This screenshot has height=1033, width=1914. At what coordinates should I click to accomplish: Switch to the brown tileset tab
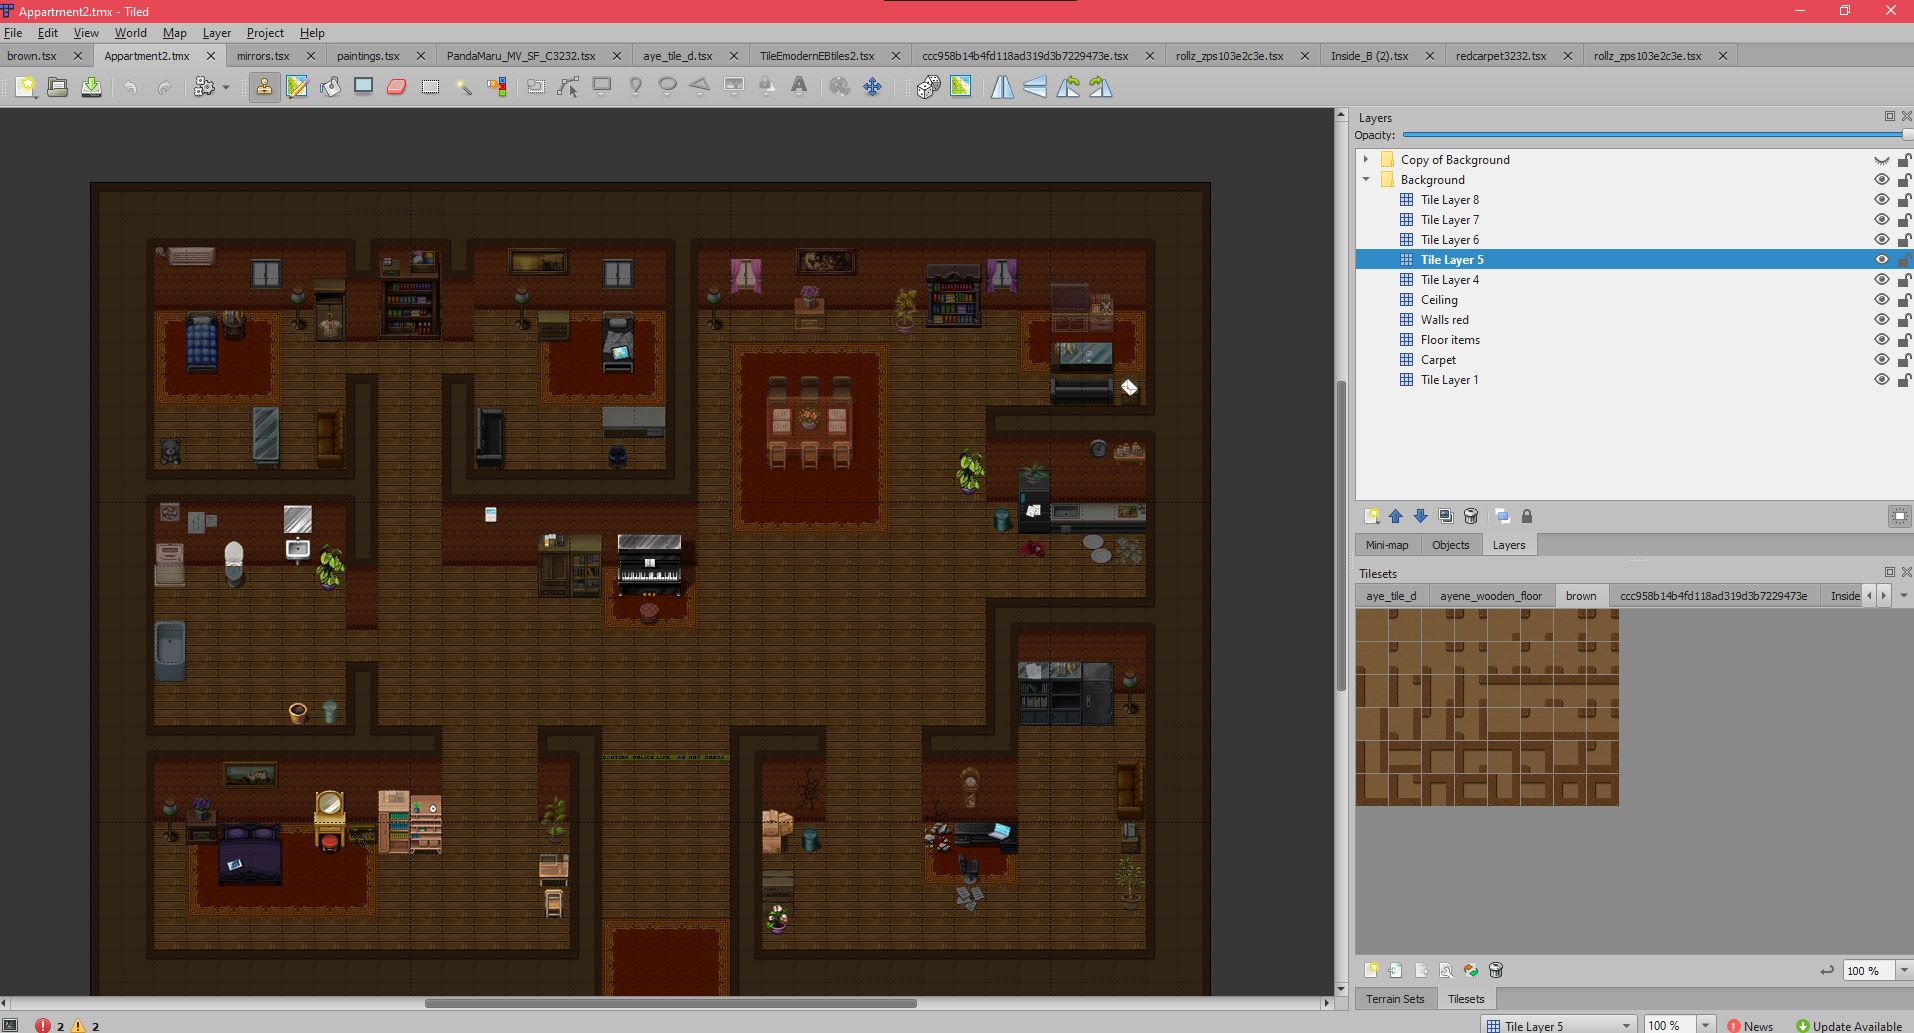click(1580, 595)
